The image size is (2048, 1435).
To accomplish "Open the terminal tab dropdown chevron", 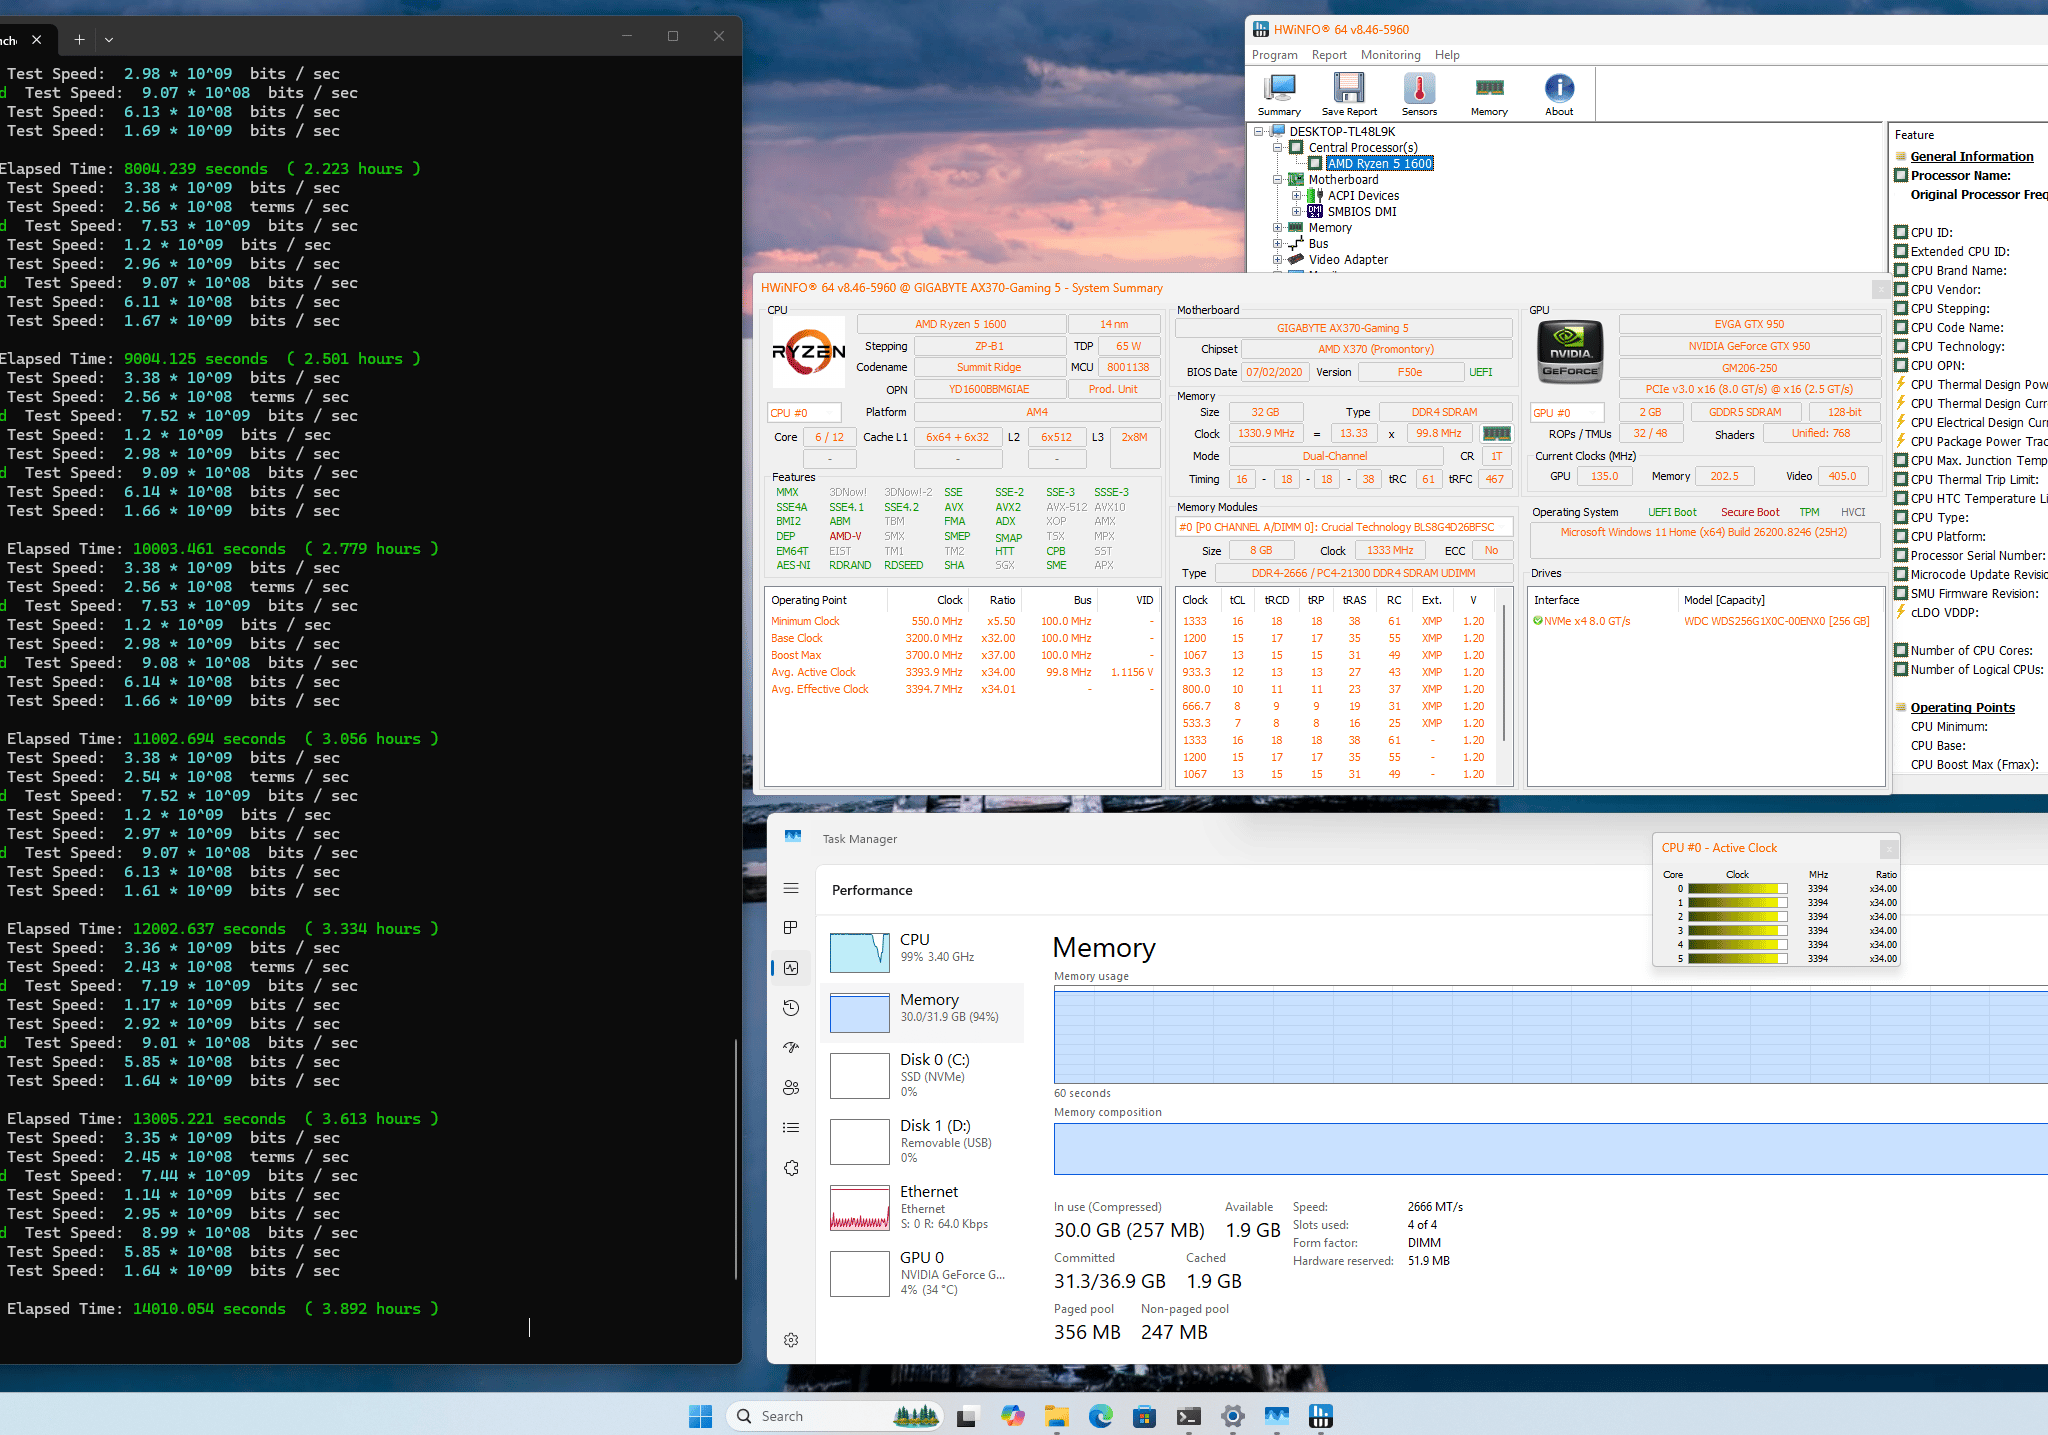I will coord(109,40).
